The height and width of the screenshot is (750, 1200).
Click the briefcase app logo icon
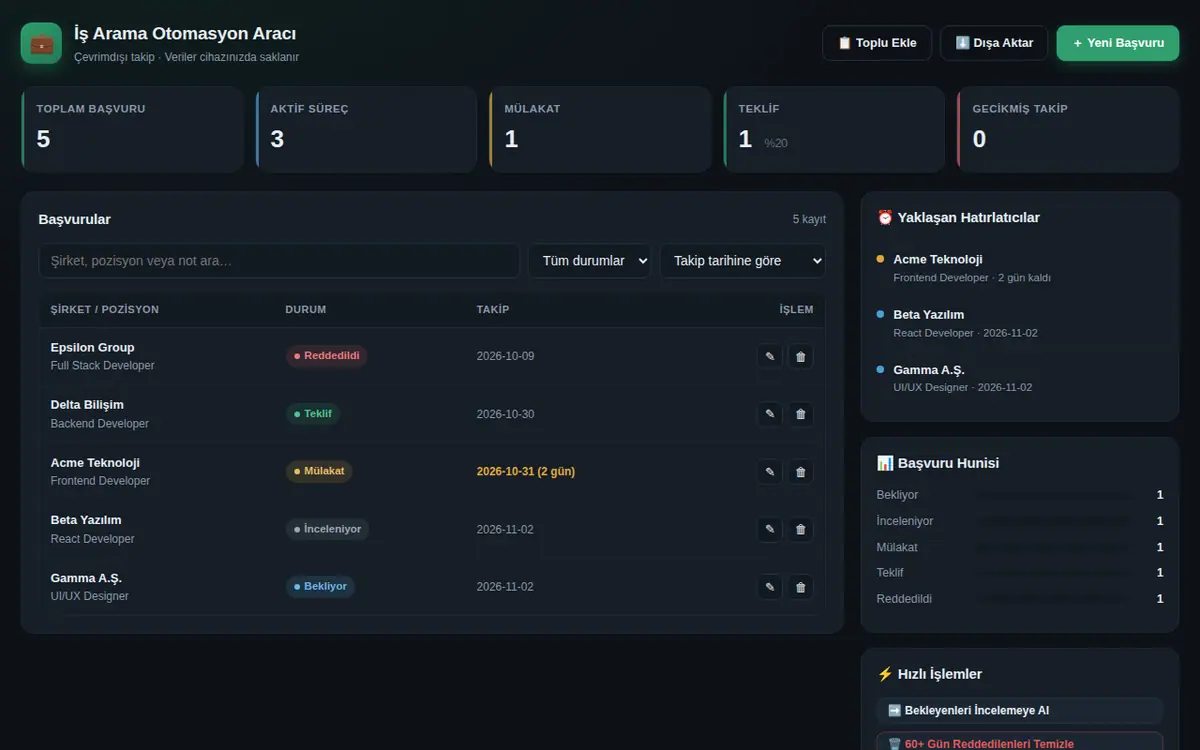pos(41,43)
